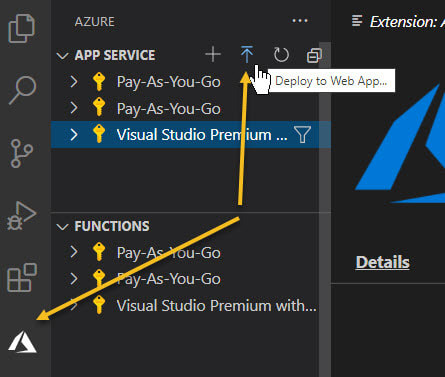Expand Visual Studio Premium under App Service

tap(74, 135)
